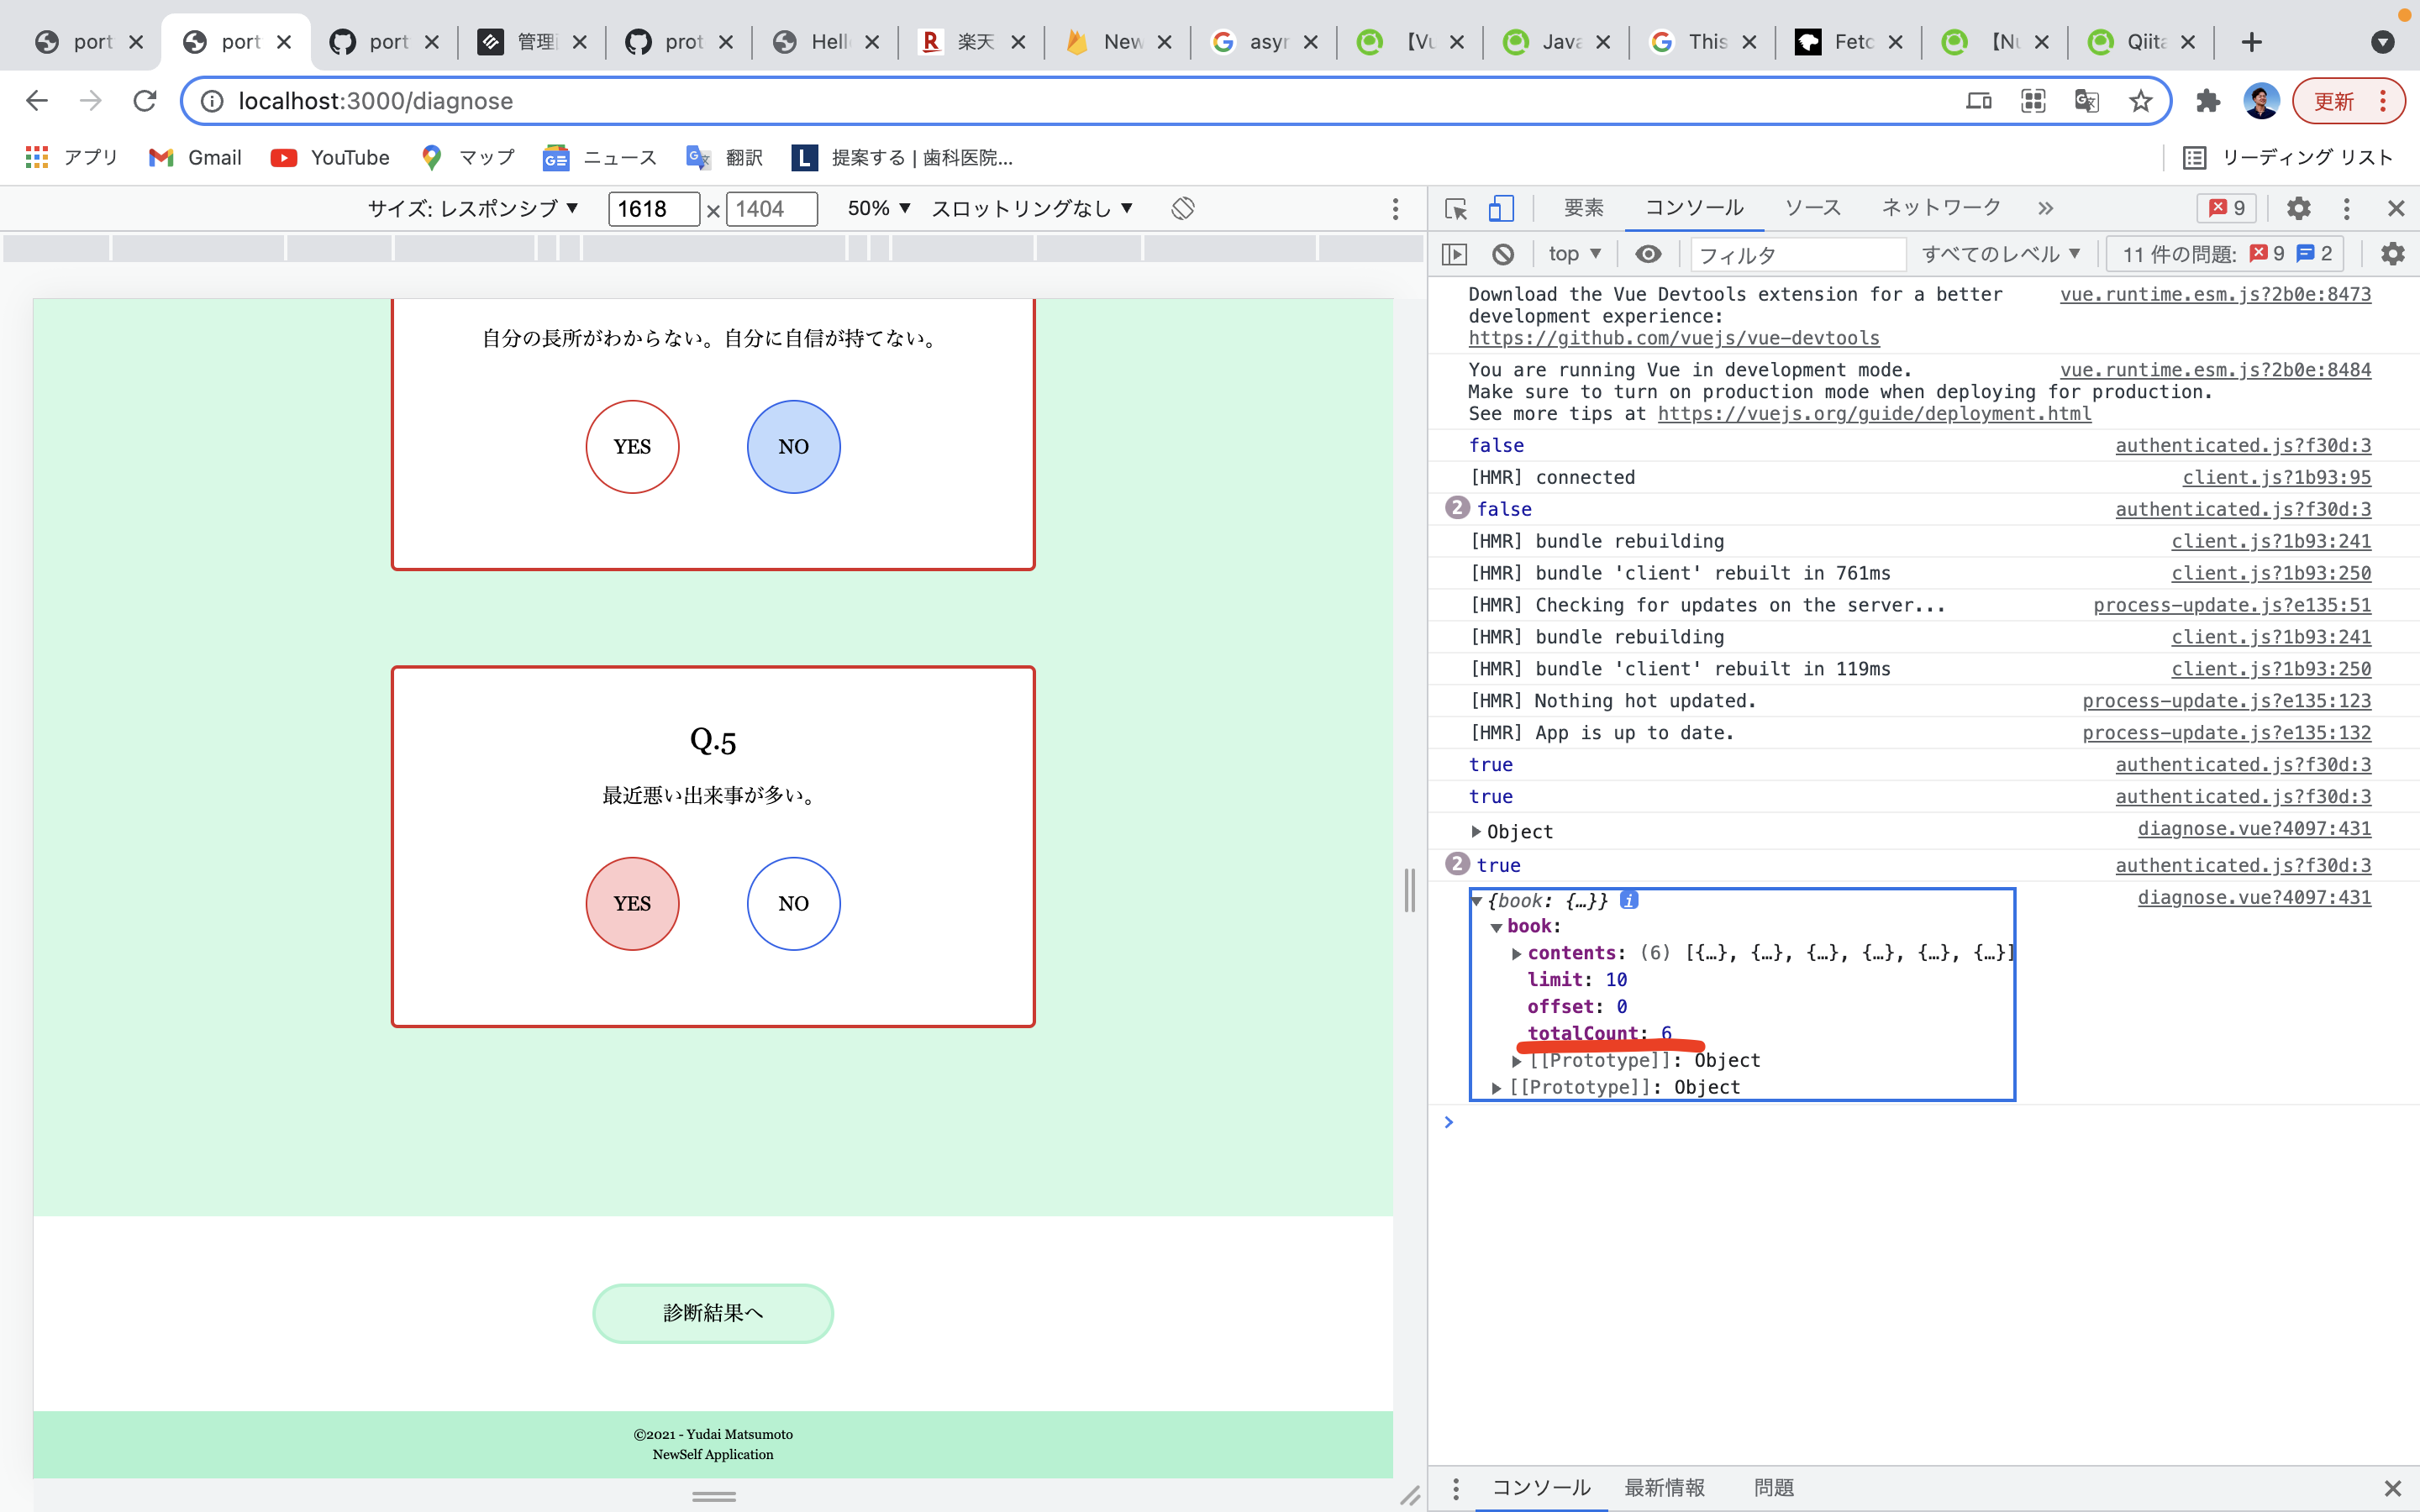Open DevTools settings gear

point(2298,208)
